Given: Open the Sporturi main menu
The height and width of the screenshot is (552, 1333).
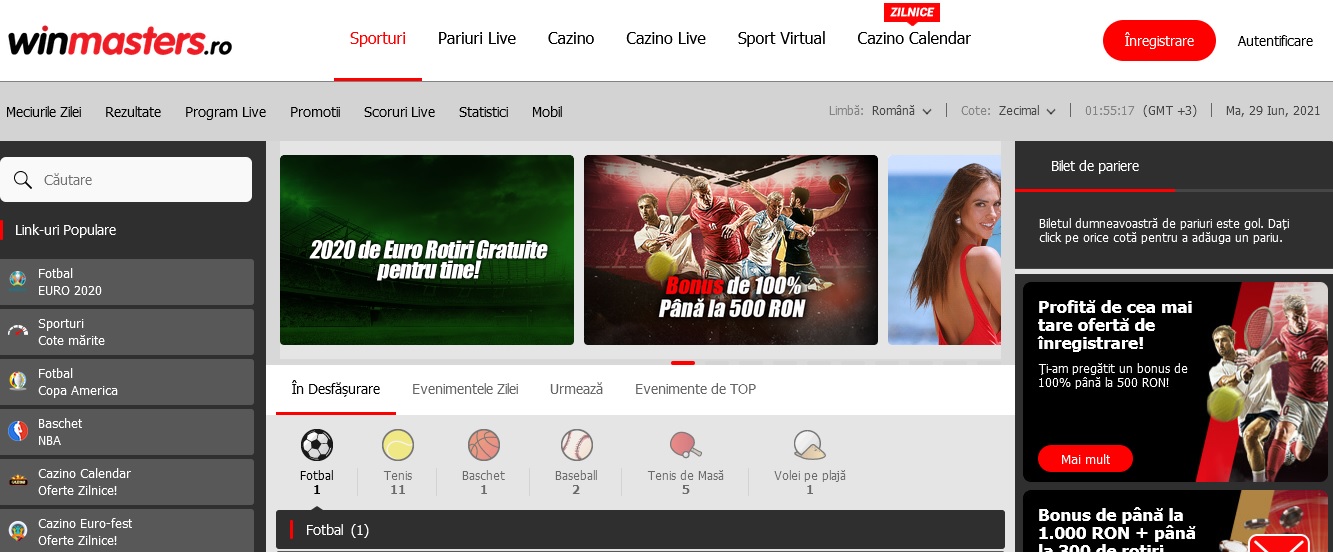Looking at the screenshot, I should [378, 39].
